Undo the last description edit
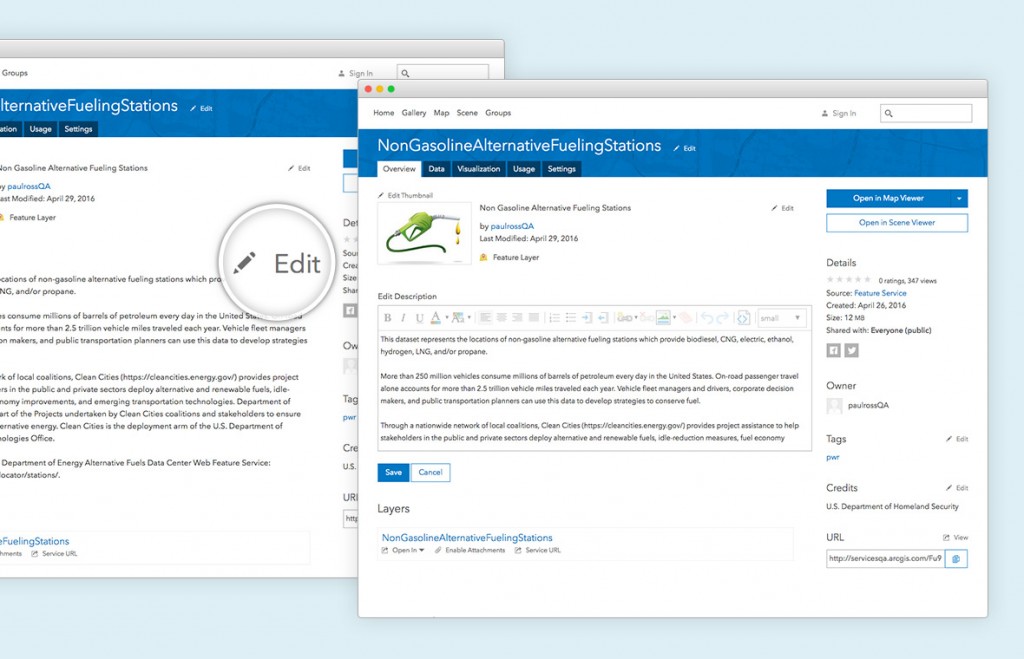This screenshot has width=1024, height=659. tap(707, 317)
